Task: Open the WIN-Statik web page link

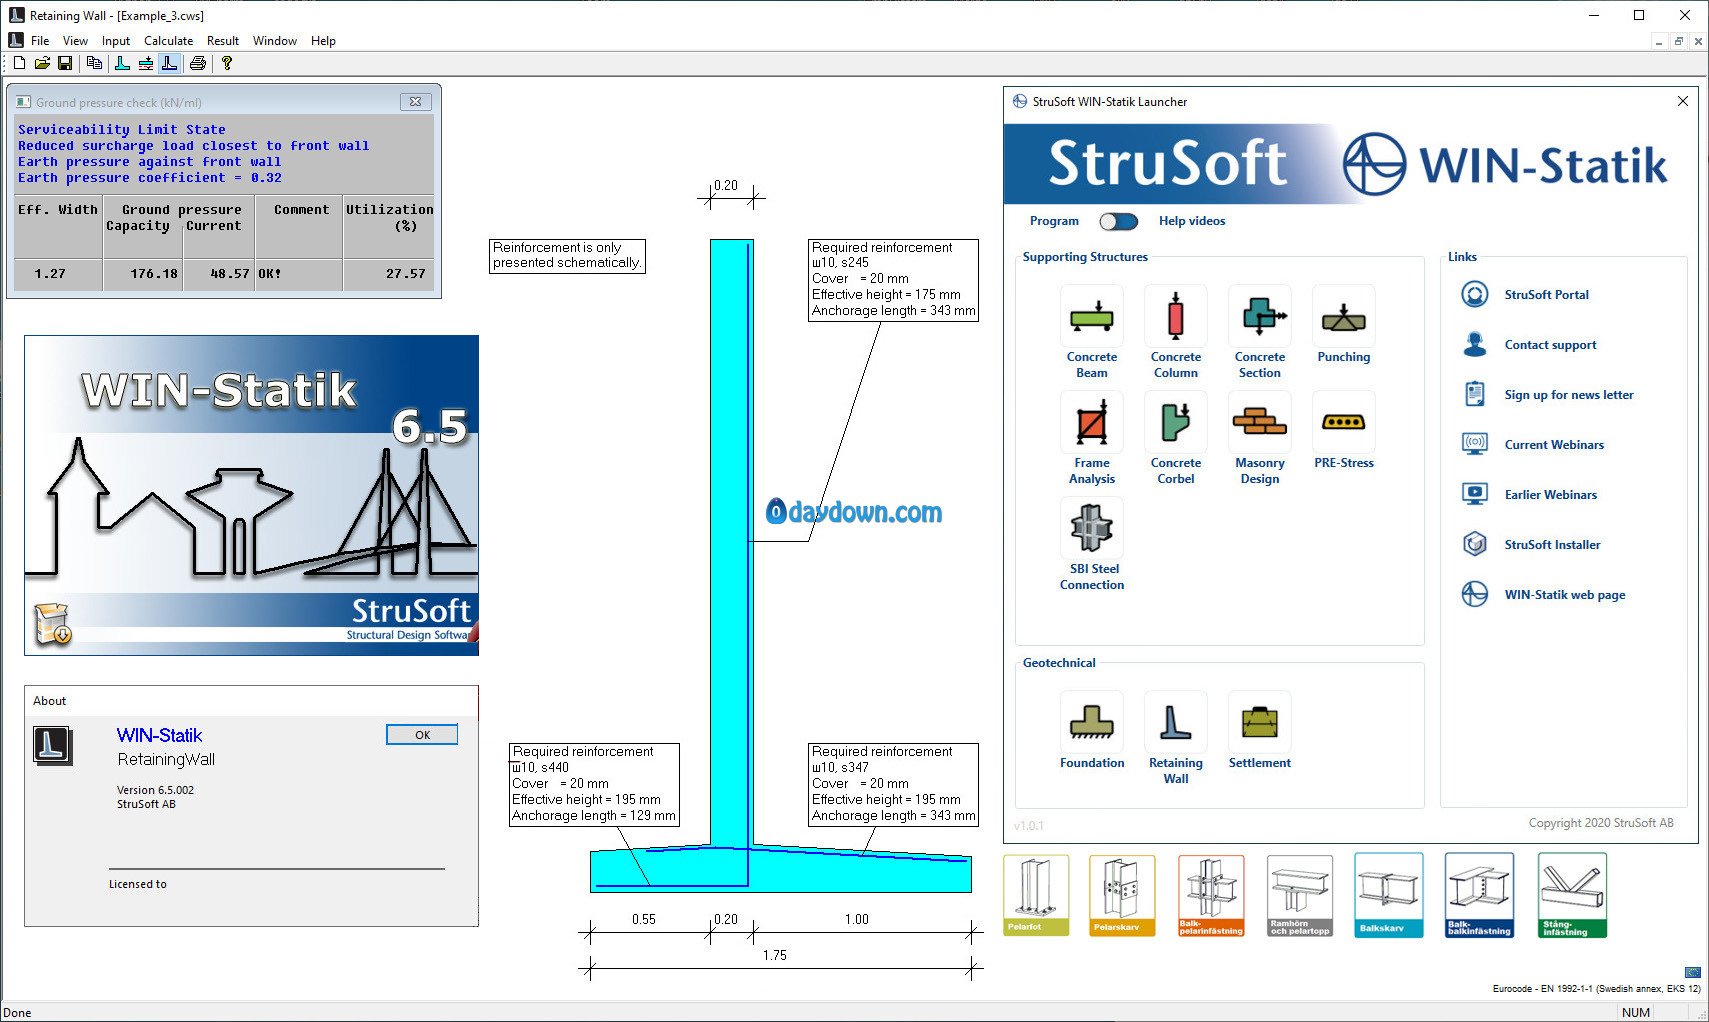Action: 1565,595
